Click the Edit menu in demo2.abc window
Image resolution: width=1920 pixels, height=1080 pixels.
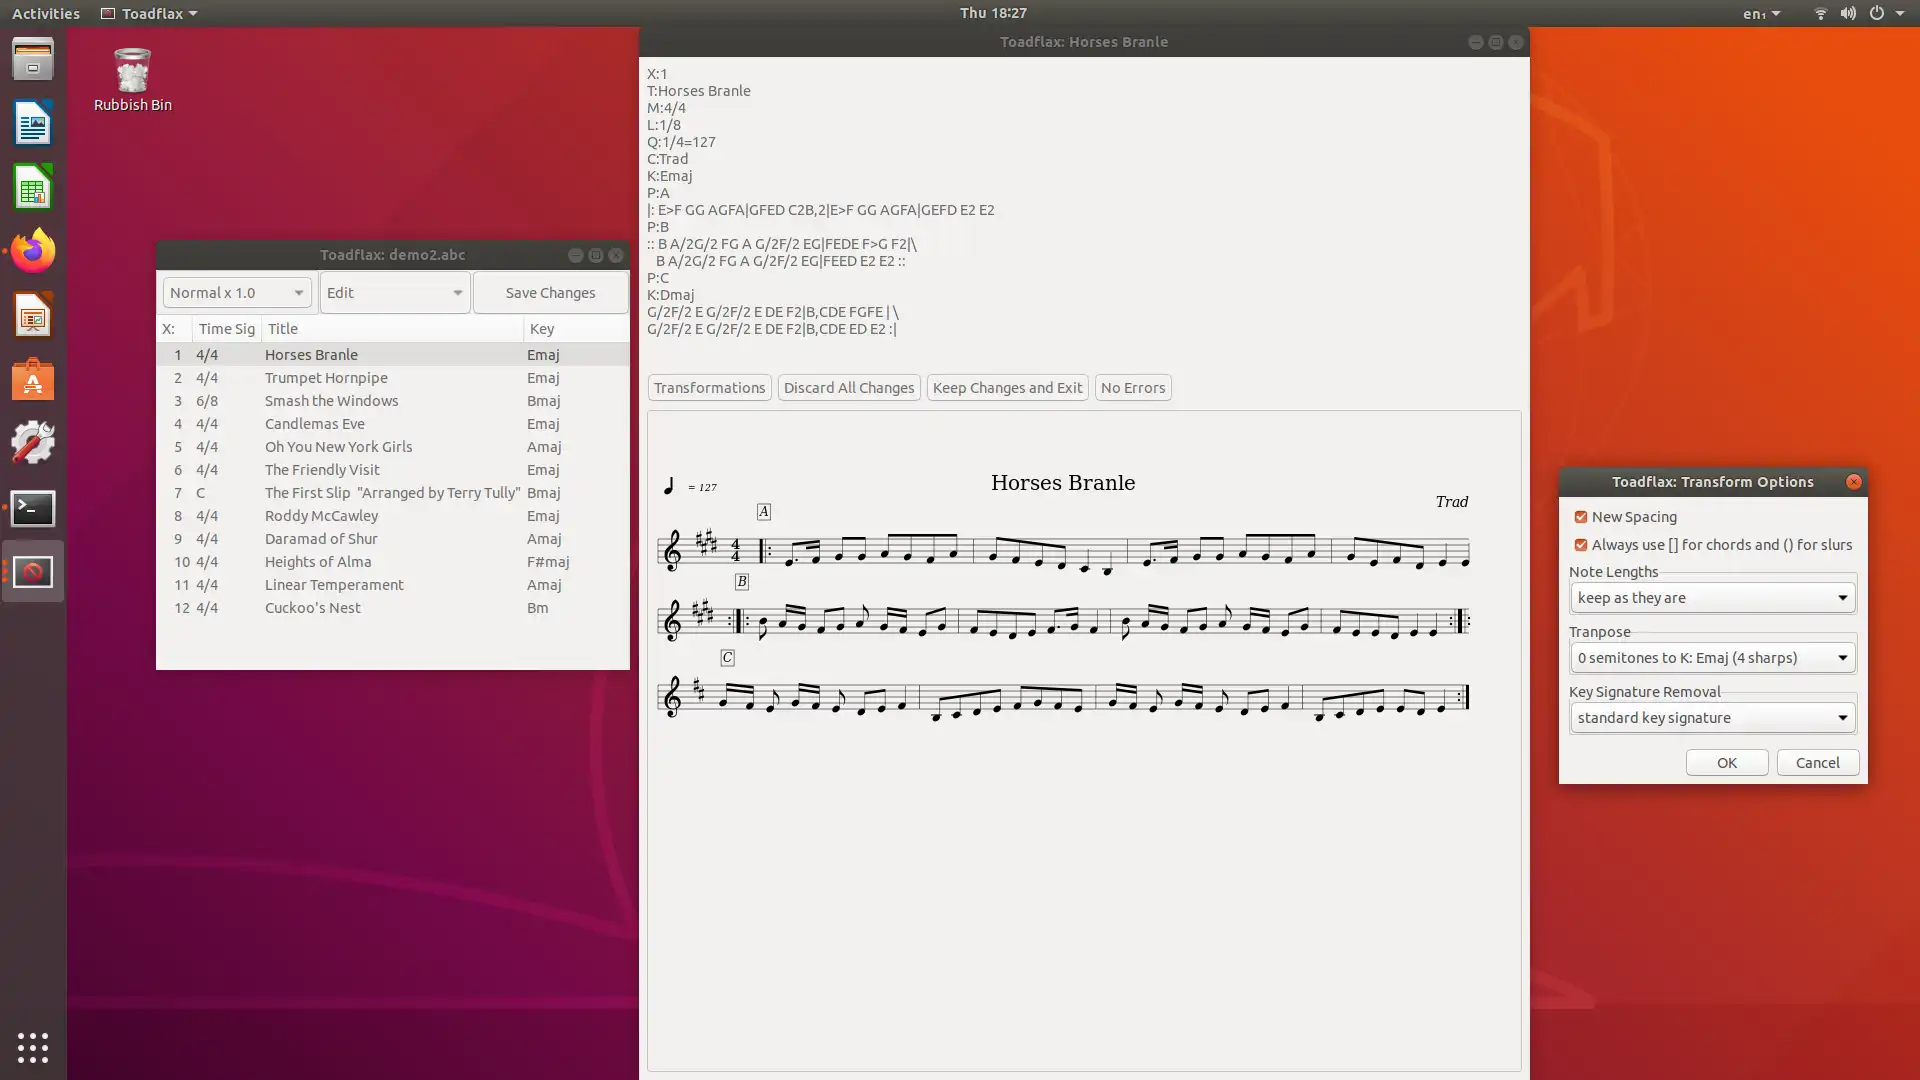point(393,291)
